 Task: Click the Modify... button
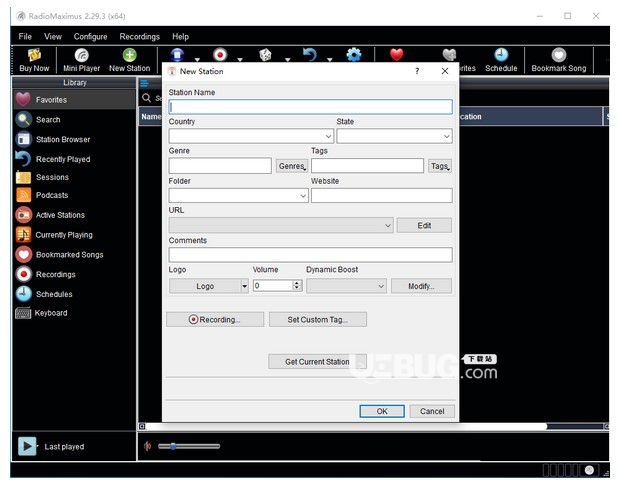click(421, 286)
